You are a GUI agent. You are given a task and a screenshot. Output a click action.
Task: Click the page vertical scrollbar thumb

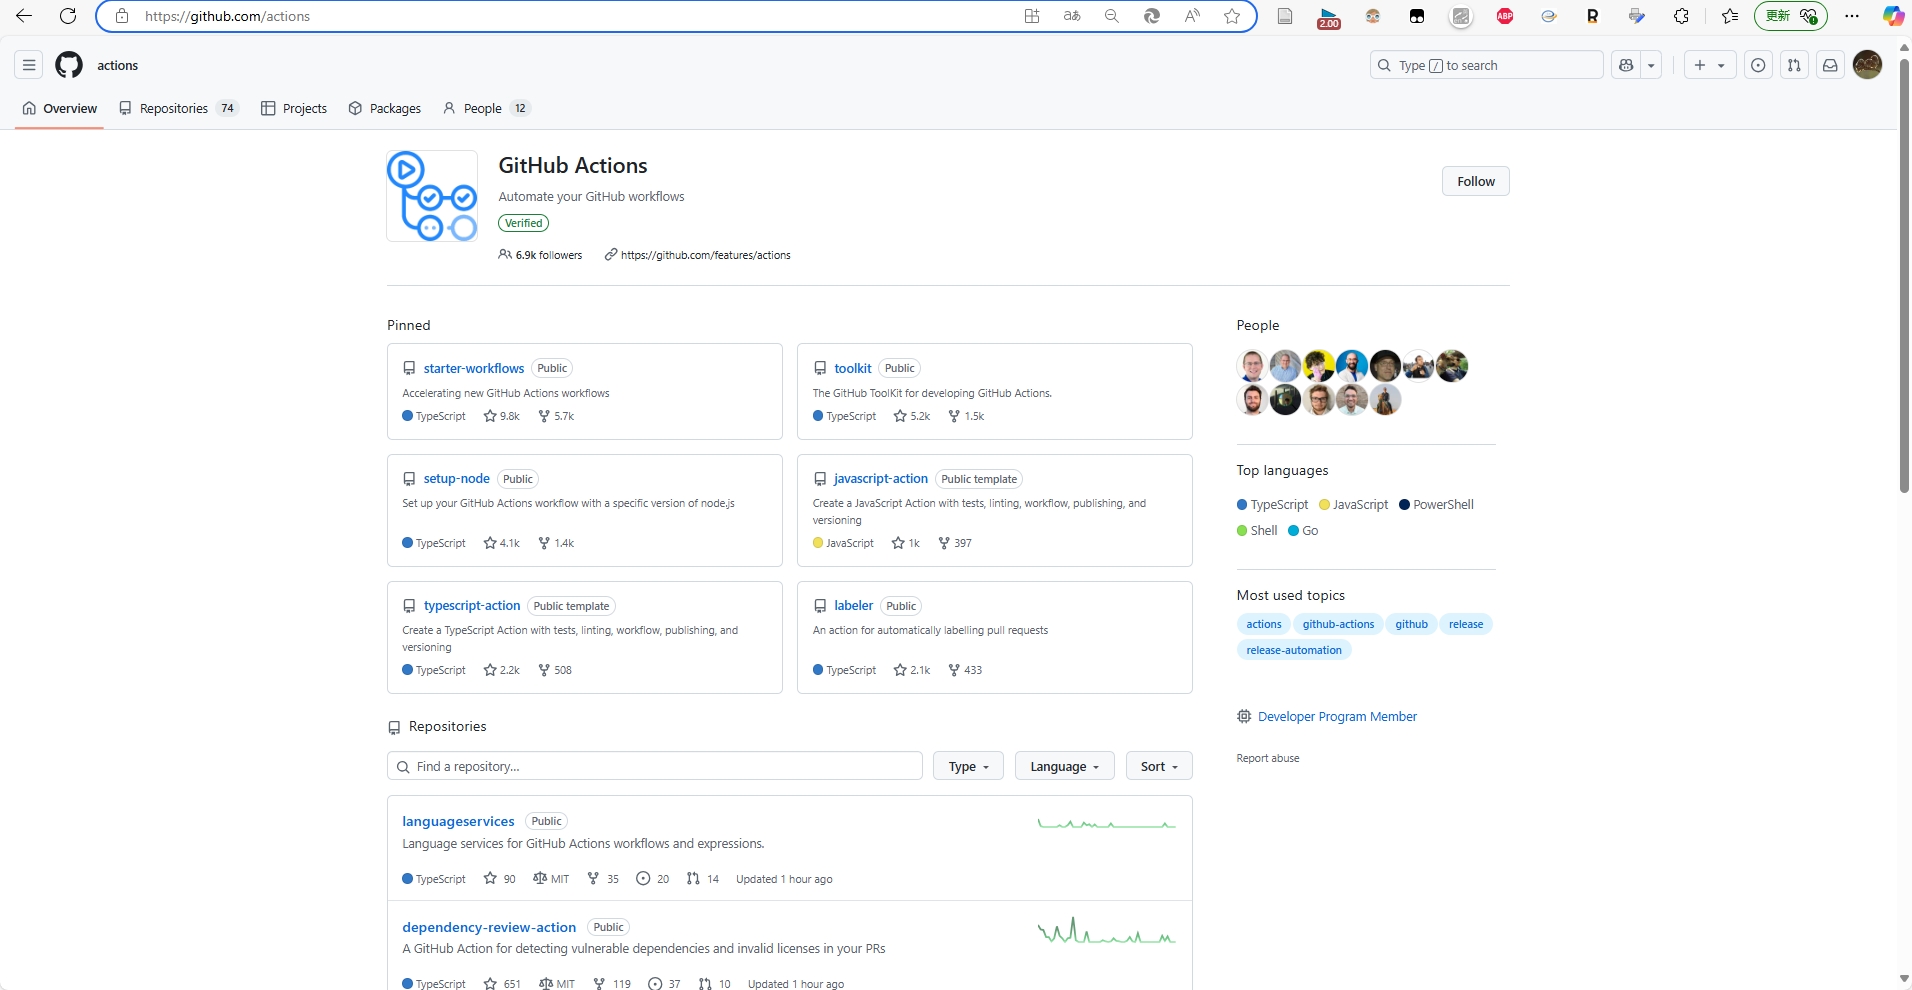1904,275
